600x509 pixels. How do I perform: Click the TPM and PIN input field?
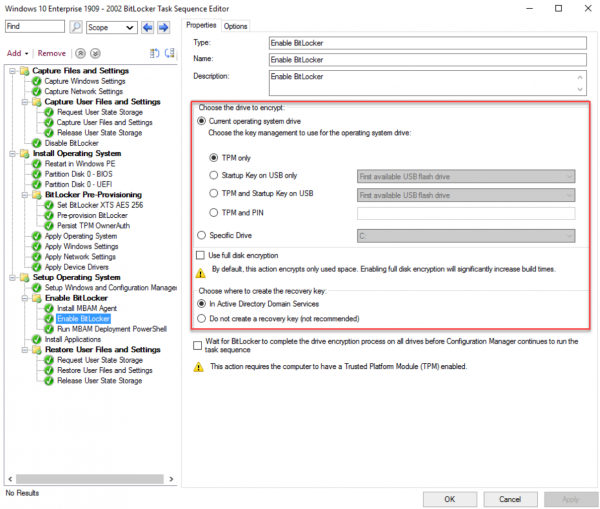466,213
